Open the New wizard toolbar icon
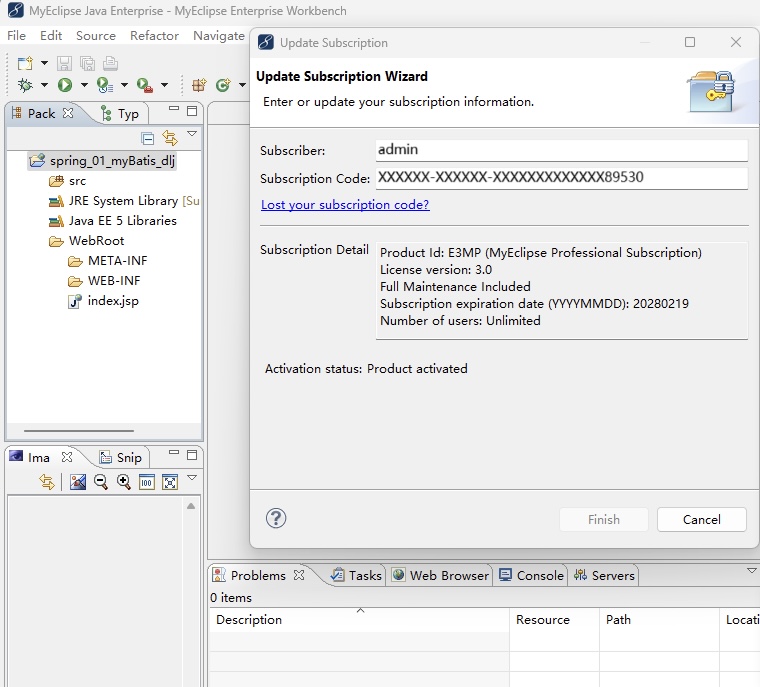Image resolution: width=760 pixels, height=687 pixels. (25, 63)
